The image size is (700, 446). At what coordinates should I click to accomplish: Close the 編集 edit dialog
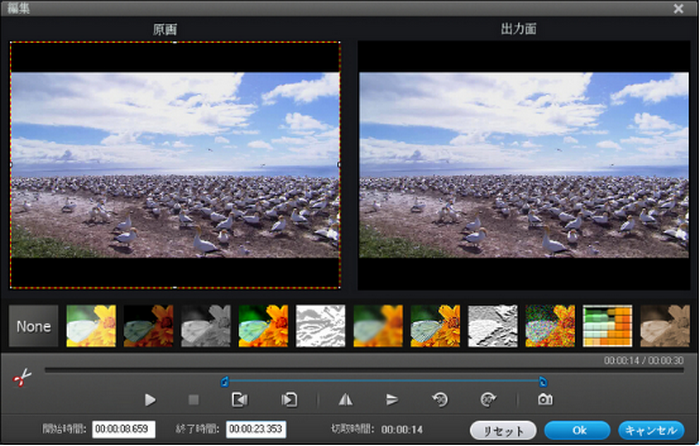(x=679, y=8)
